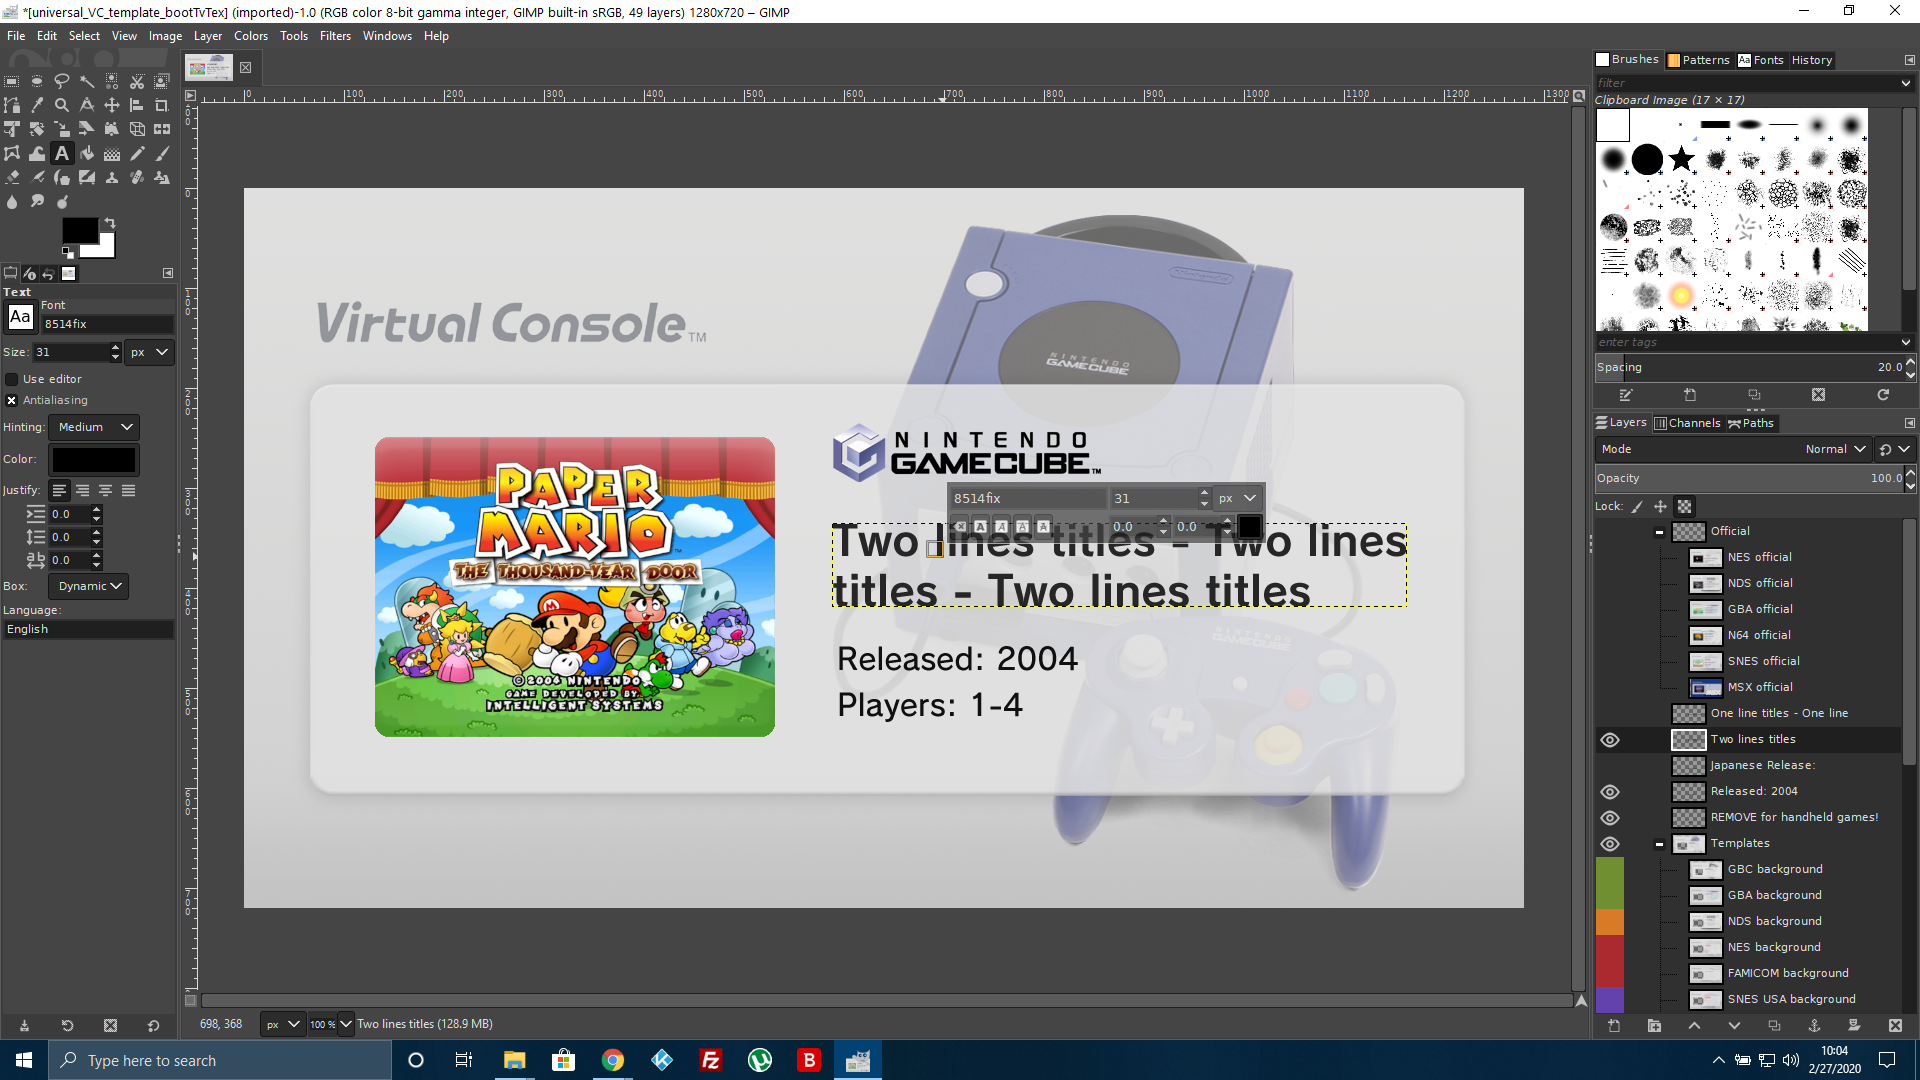The image size is (1920, 1080).
Task: Select the Rectangle Select tool
Action: tap(12, 81)
